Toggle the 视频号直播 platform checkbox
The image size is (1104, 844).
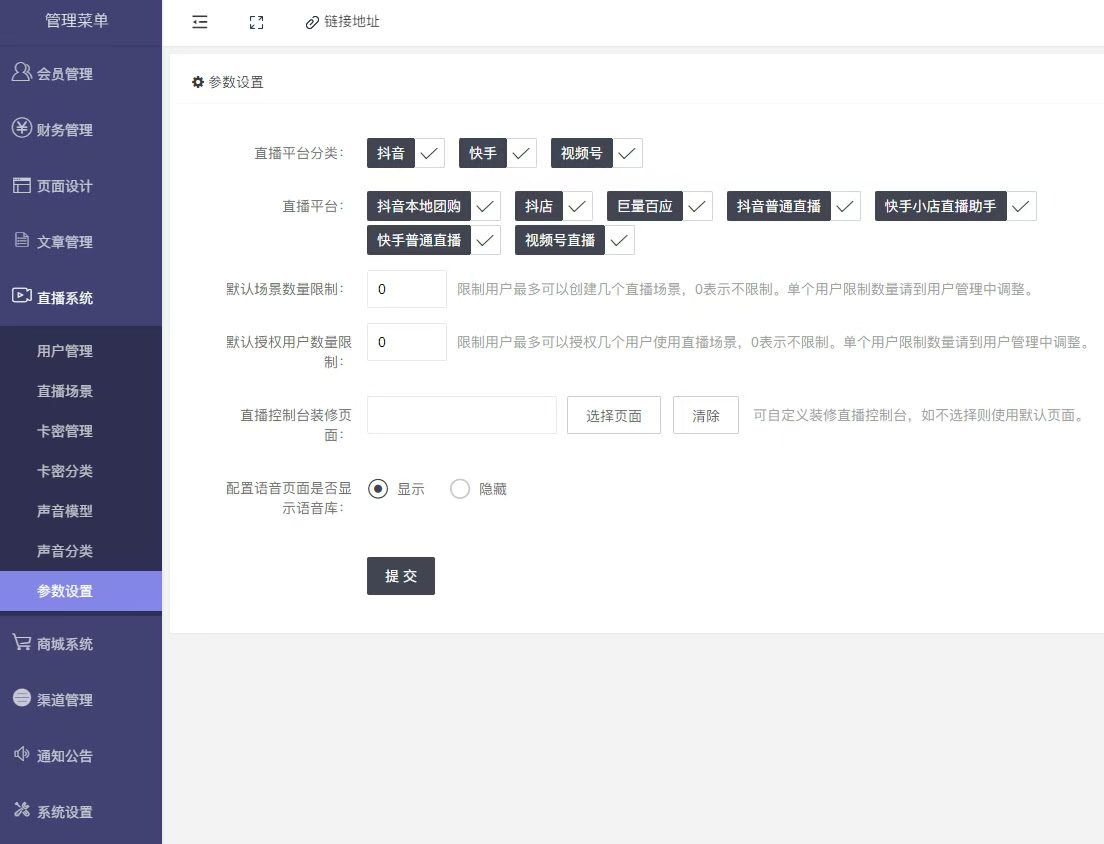coord(619,241)
